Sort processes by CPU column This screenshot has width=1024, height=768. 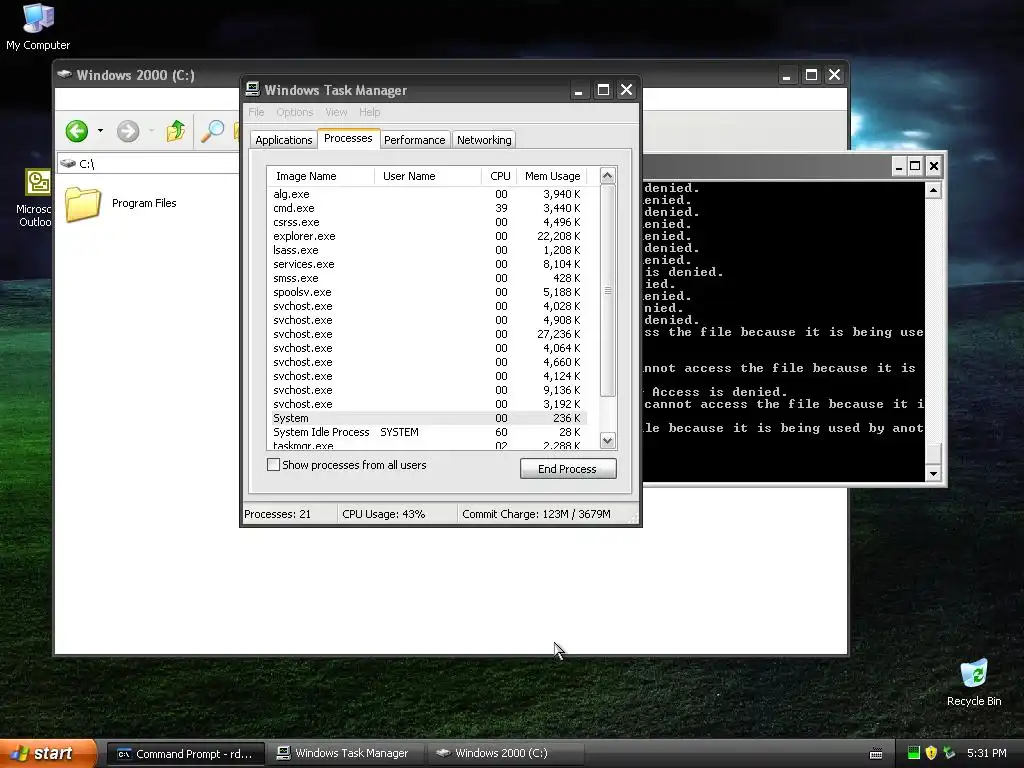point(499,176)
